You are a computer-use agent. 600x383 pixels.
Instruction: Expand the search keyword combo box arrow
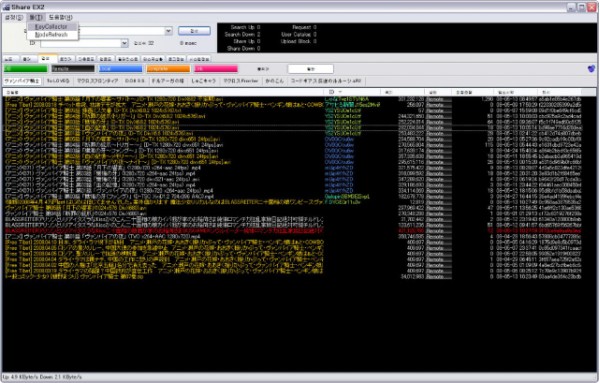[x=168, y=31]
